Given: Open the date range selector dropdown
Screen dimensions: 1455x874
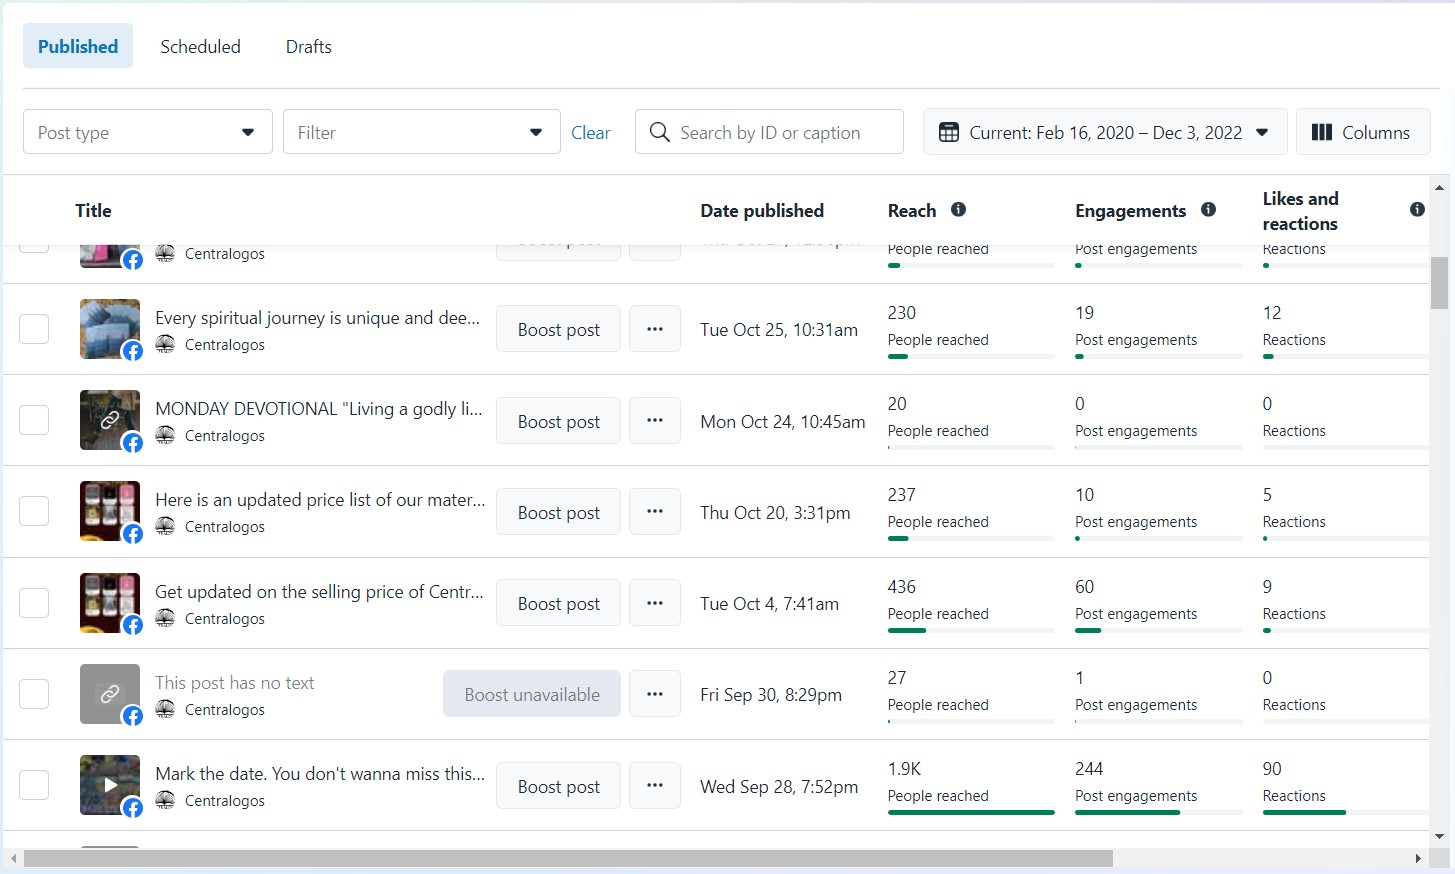Looking at the screenshot, I should point(1104,132).
